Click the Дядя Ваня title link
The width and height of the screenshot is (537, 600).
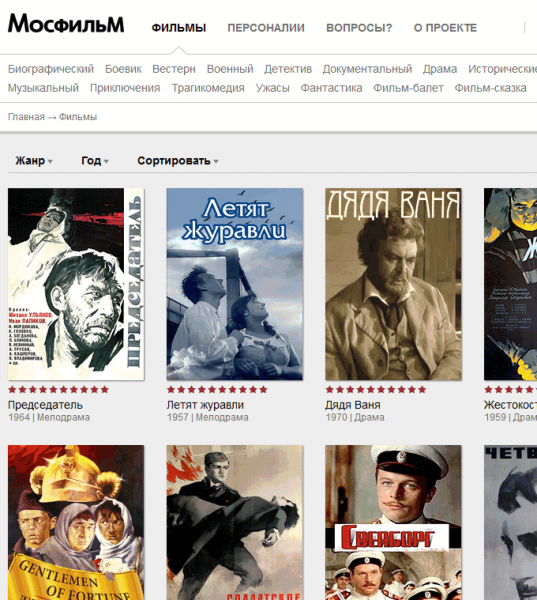(353, 405)
